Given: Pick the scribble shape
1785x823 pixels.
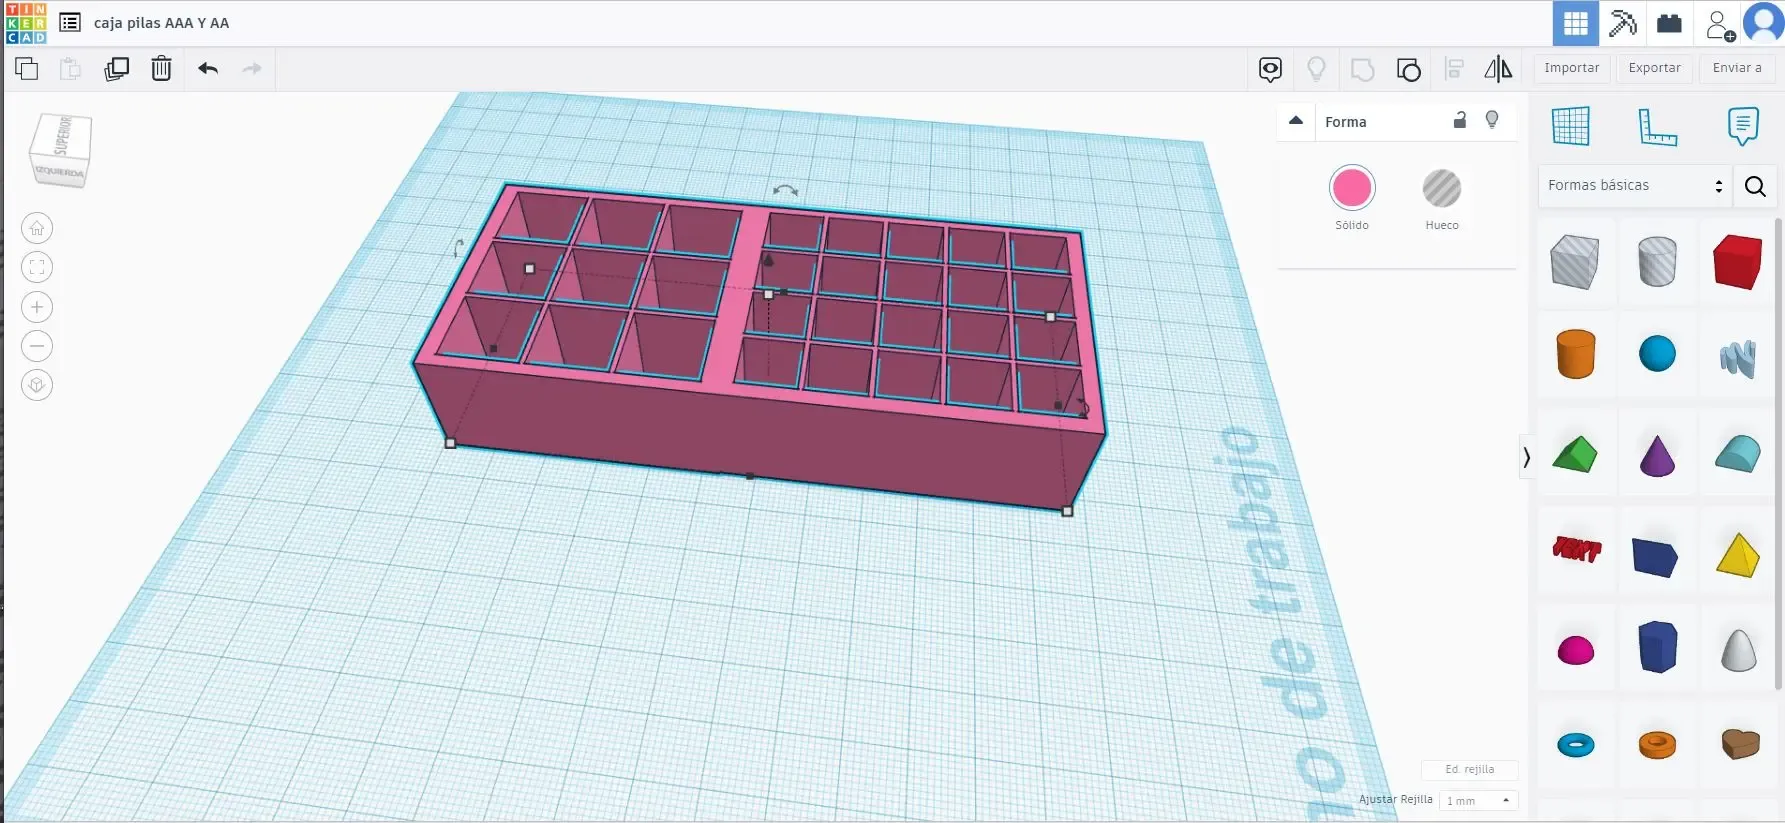Looking at the screenshot, I should [x=1738, y=358].
